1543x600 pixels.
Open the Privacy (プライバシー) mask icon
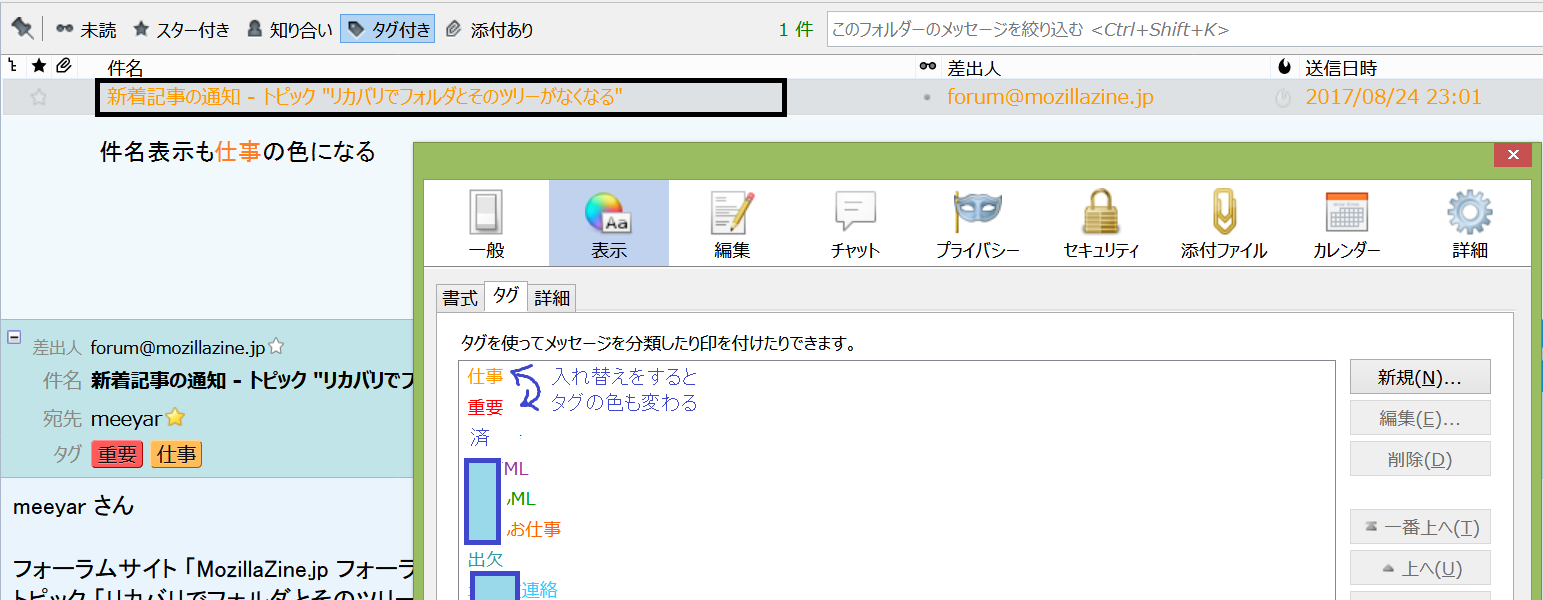977,222
